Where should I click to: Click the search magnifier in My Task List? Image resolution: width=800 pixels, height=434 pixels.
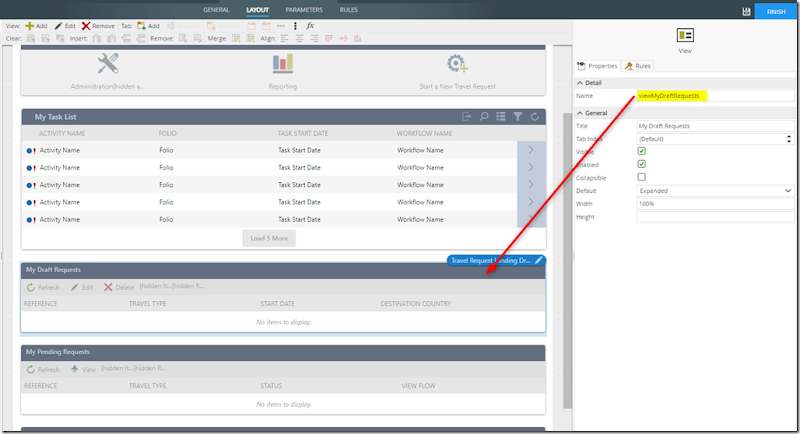point(484,117)
